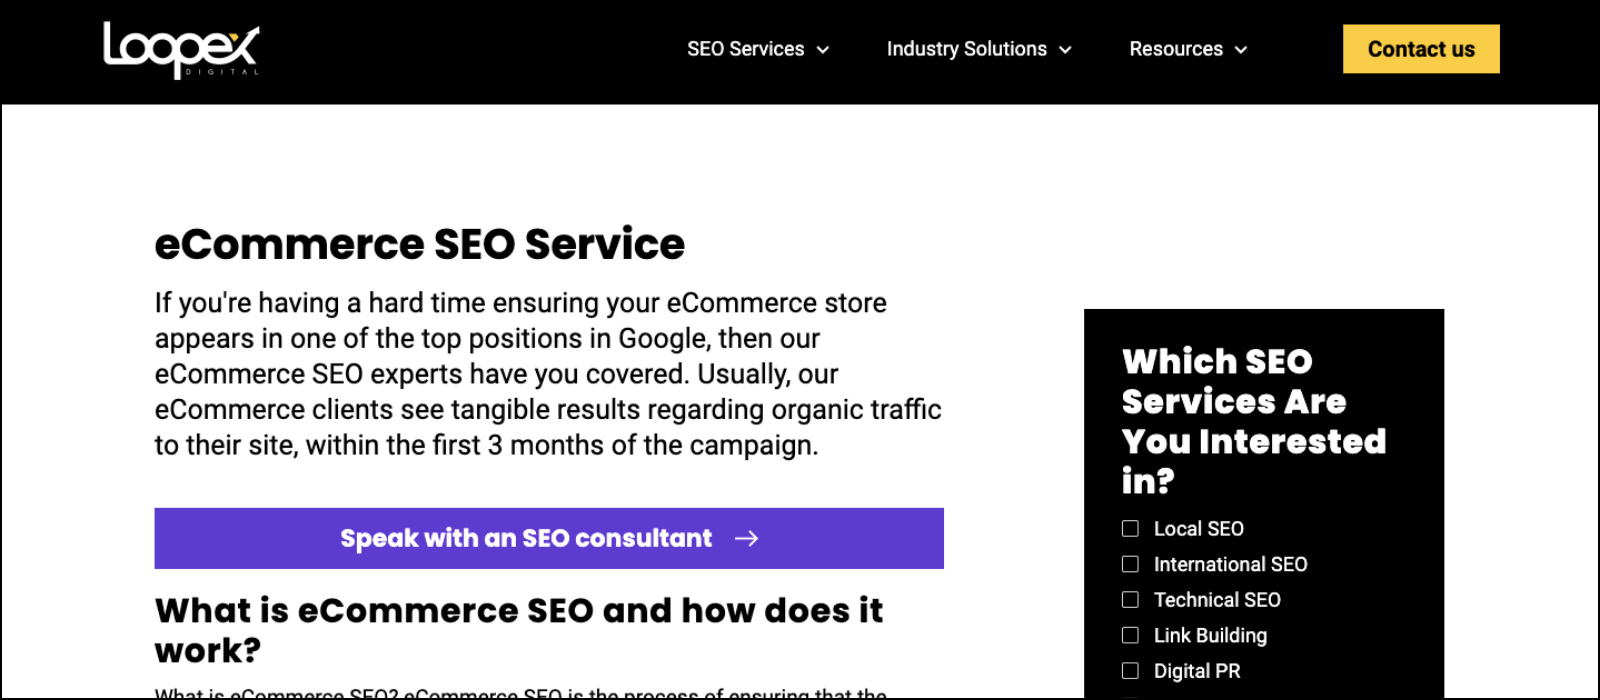Check the Local SEO checkbox
This screenshot has height=700, width=1600.
pos(1130,528)
